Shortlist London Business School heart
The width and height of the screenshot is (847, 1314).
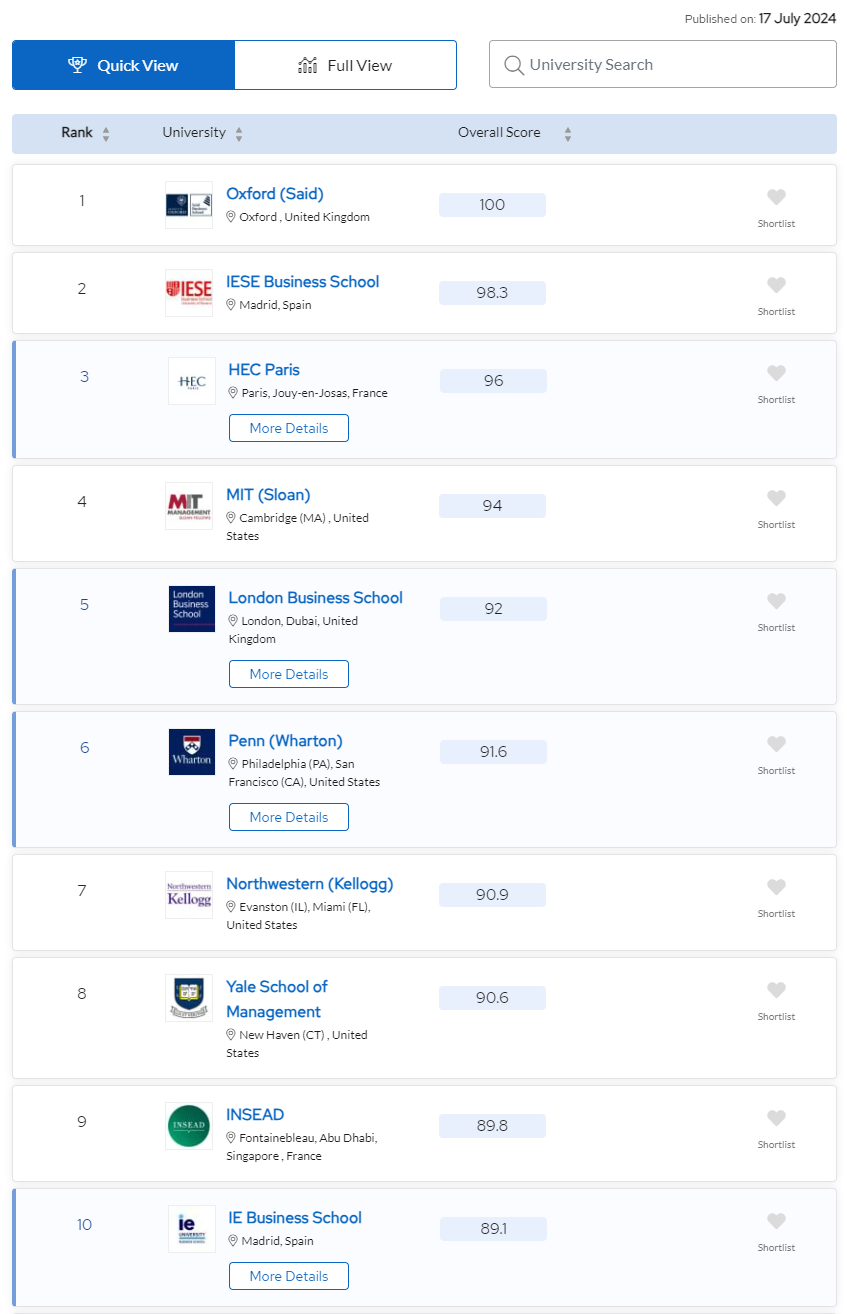tap(776, 601)
